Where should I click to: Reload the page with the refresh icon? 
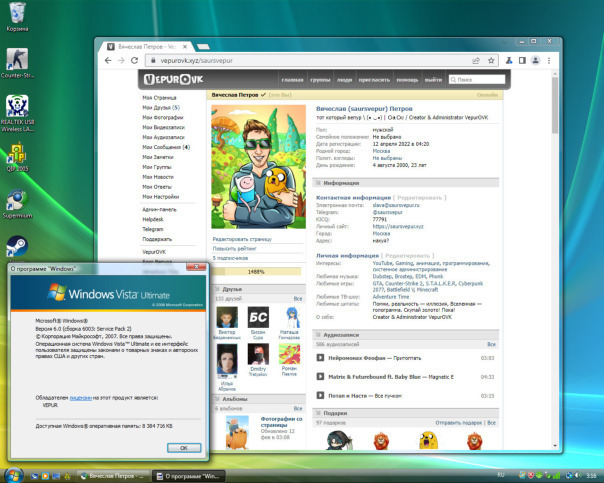tap(134, 60)
